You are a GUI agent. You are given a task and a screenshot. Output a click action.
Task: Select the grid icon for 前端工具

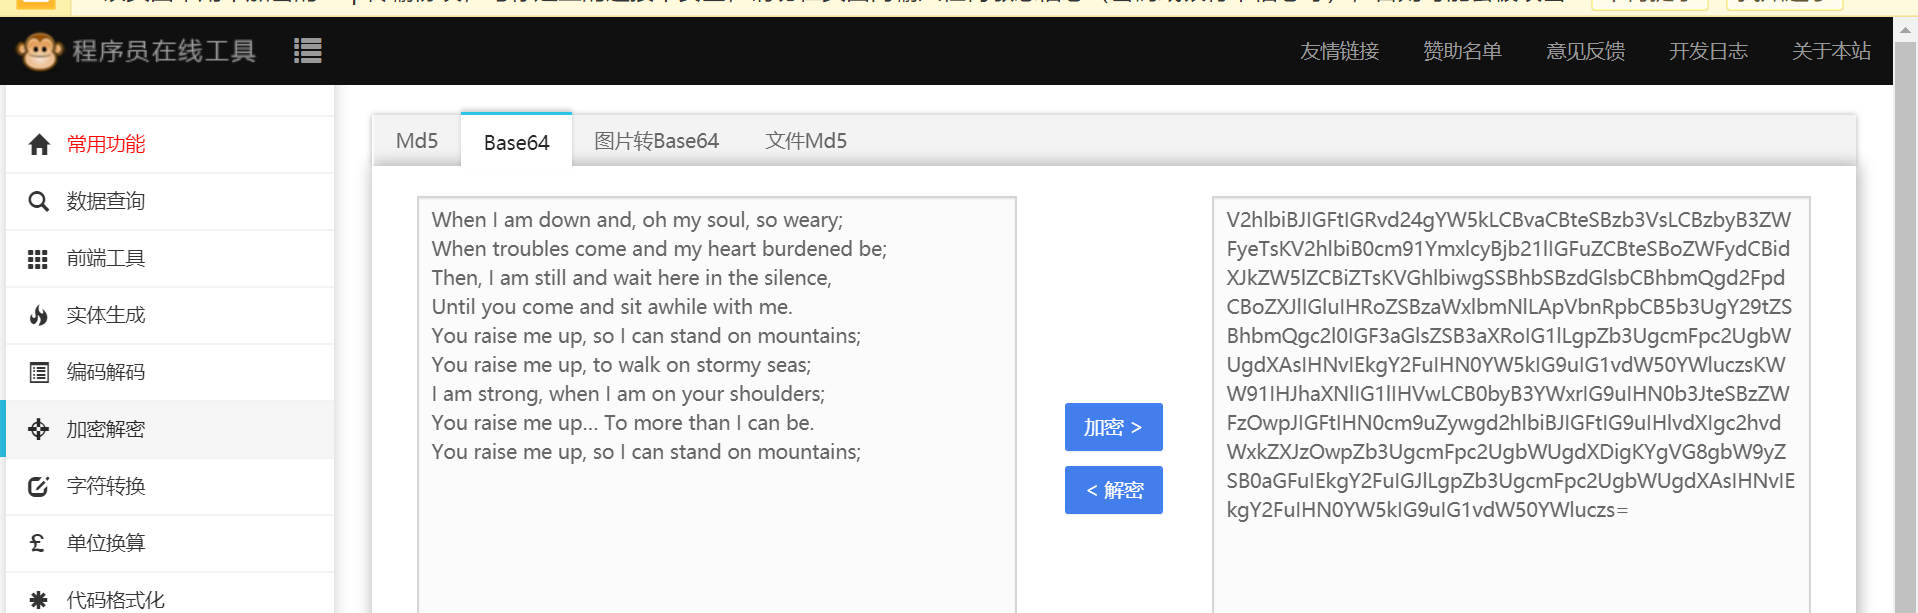[38, 259]
